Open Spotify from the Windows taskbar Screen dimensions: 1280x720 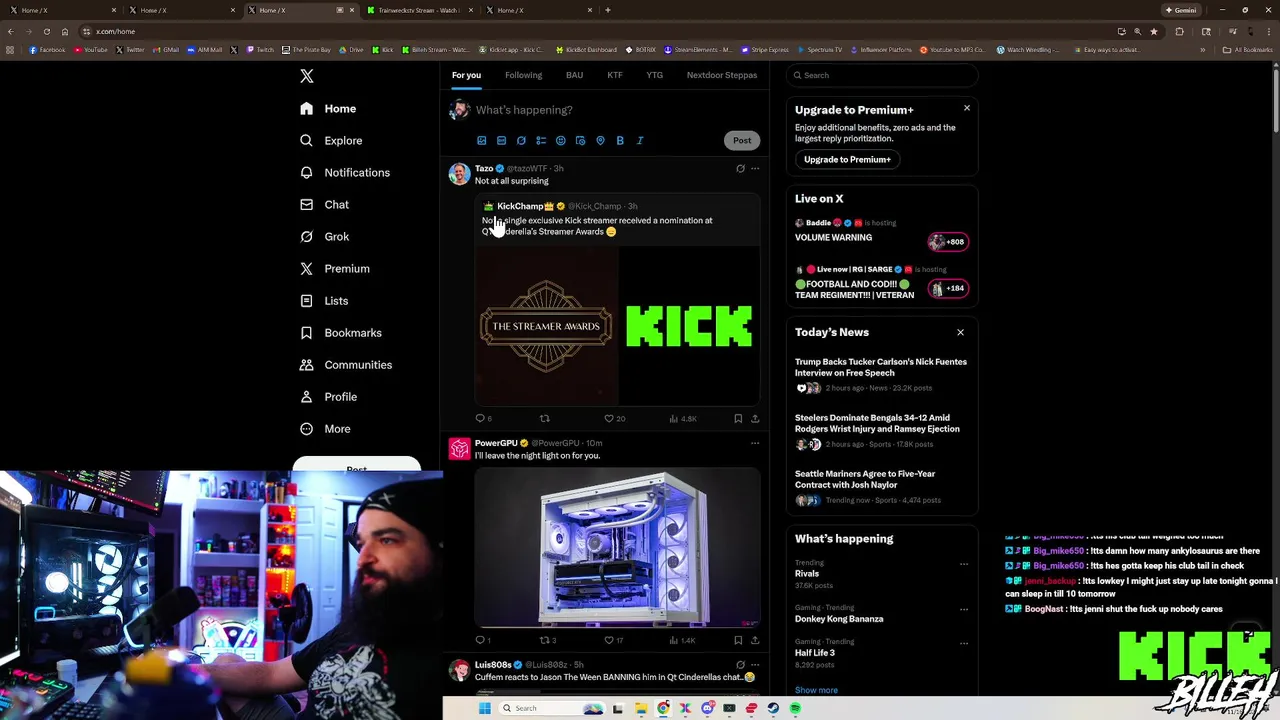pyautogui.click(x=795, y=708)
